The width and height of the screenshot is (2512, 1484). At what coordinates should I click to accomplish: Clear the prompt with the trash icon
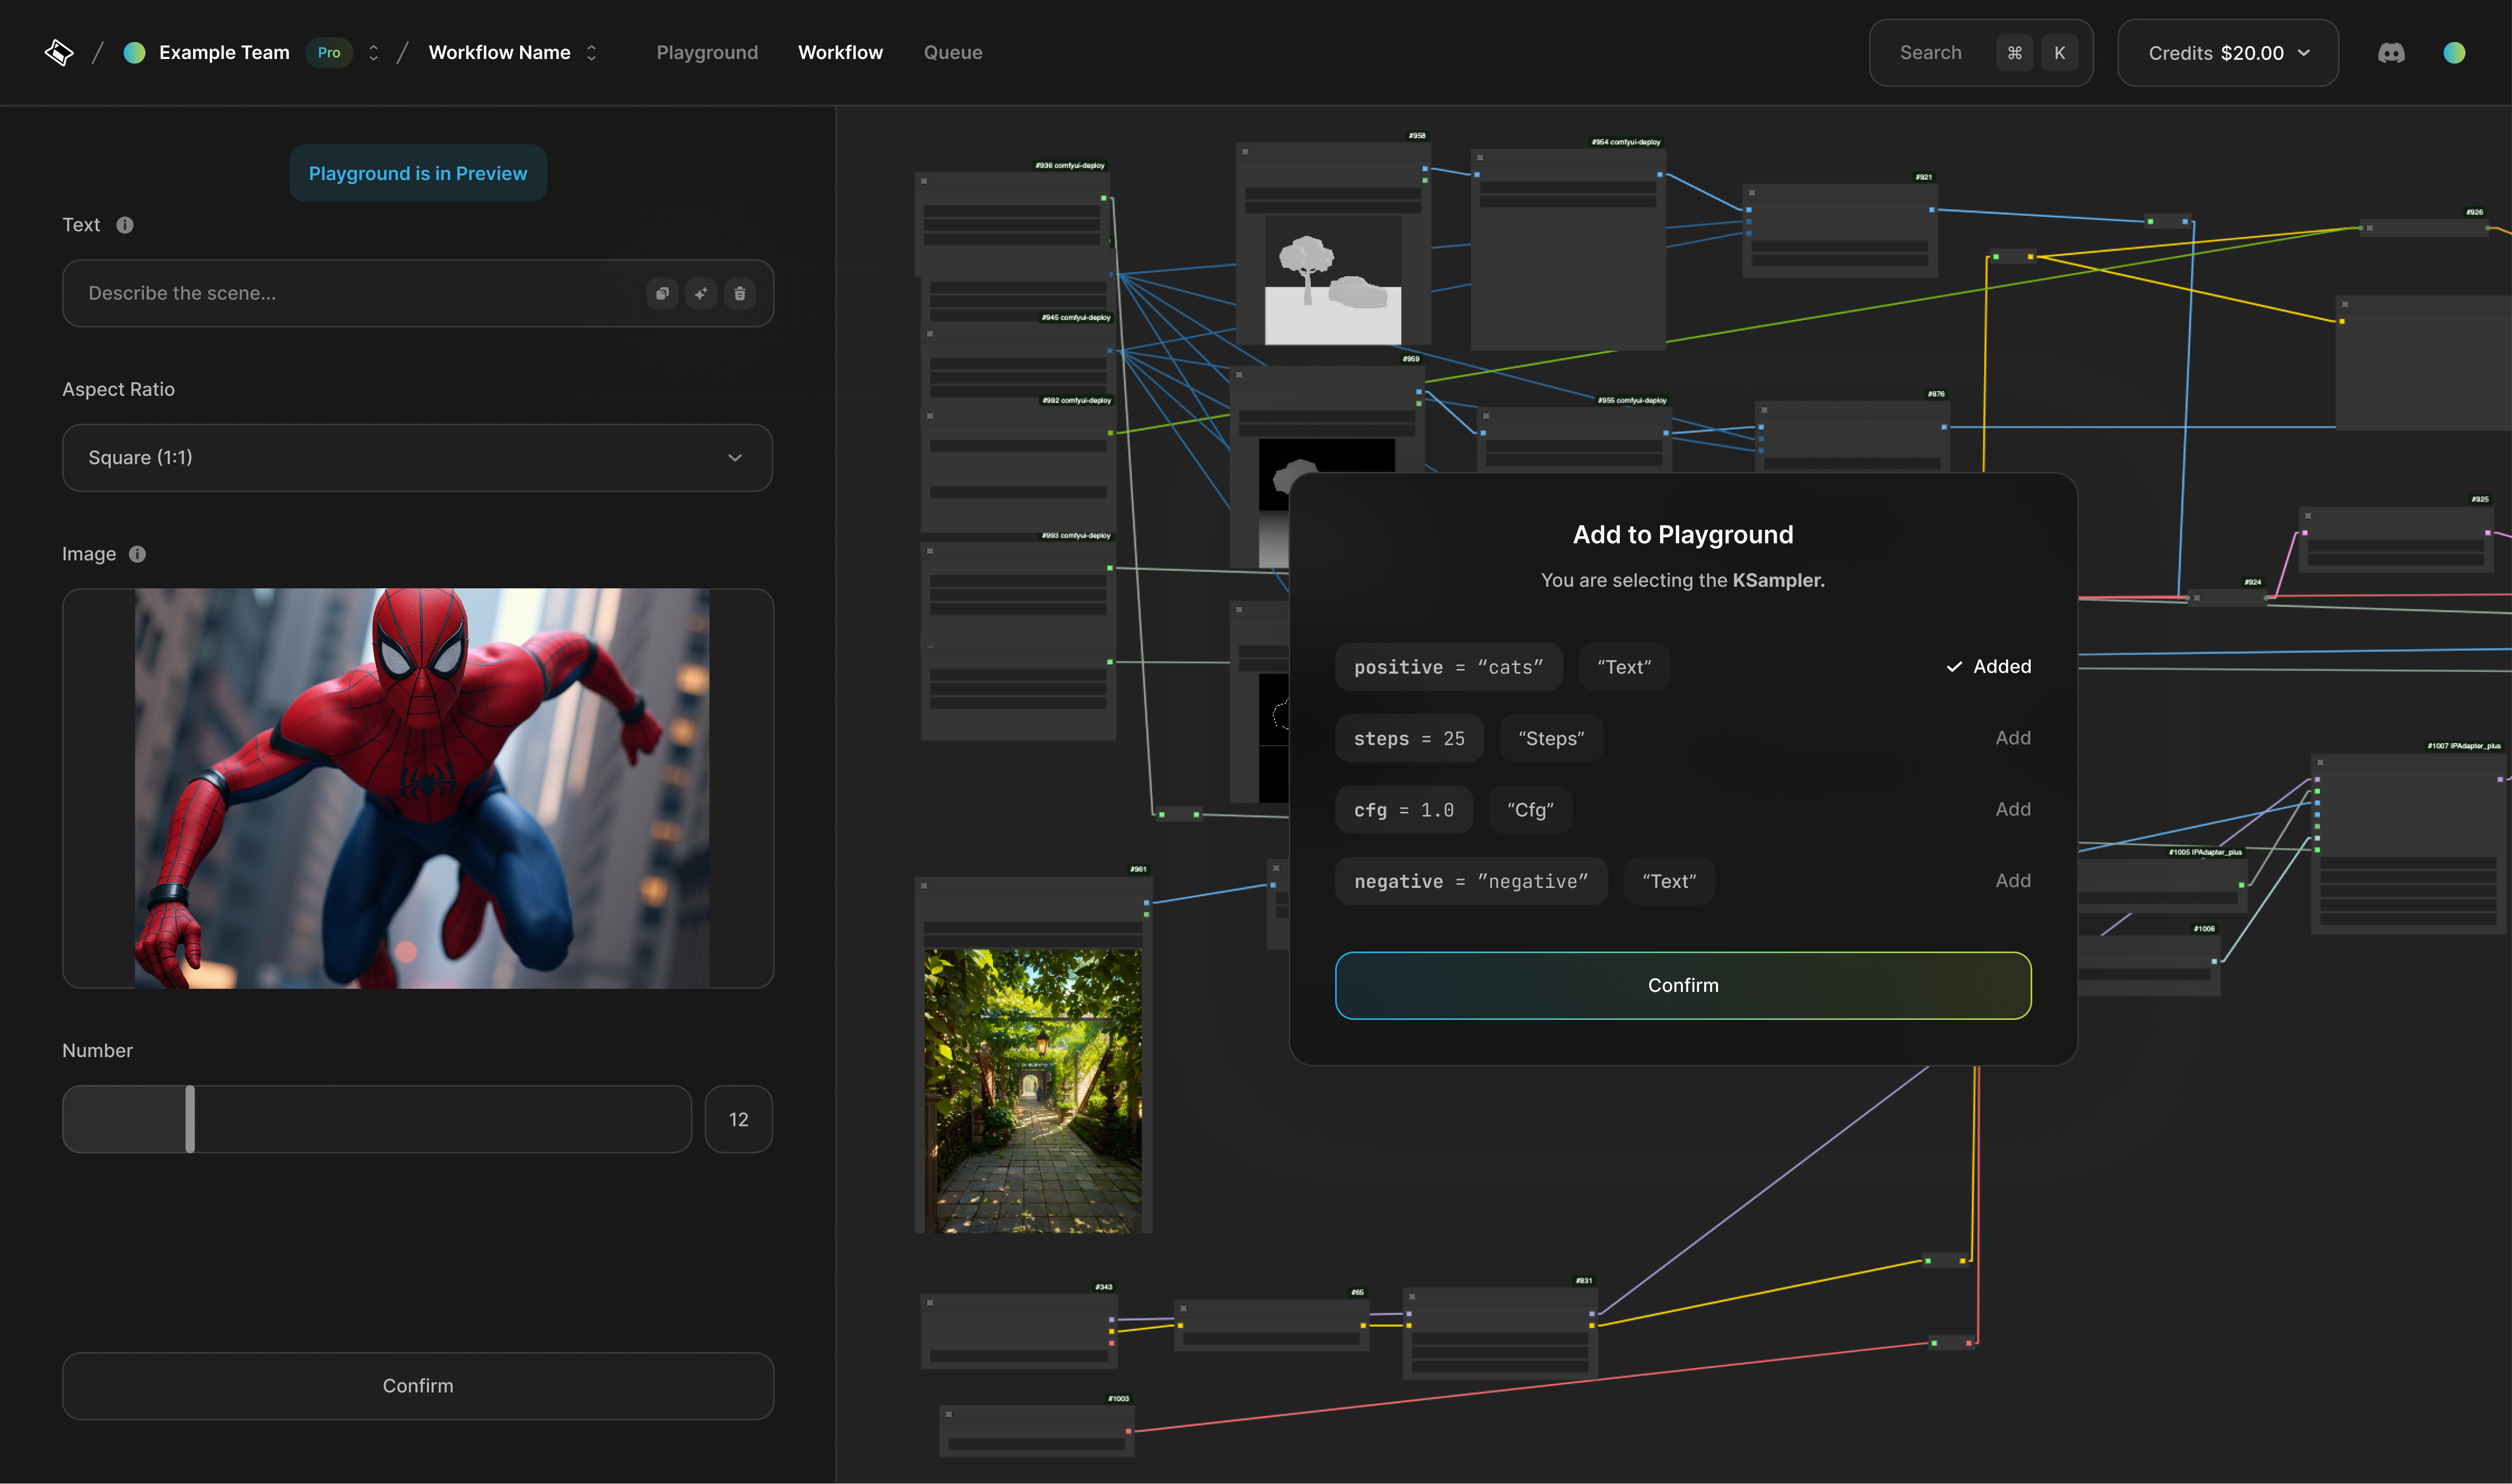[740, 293]
